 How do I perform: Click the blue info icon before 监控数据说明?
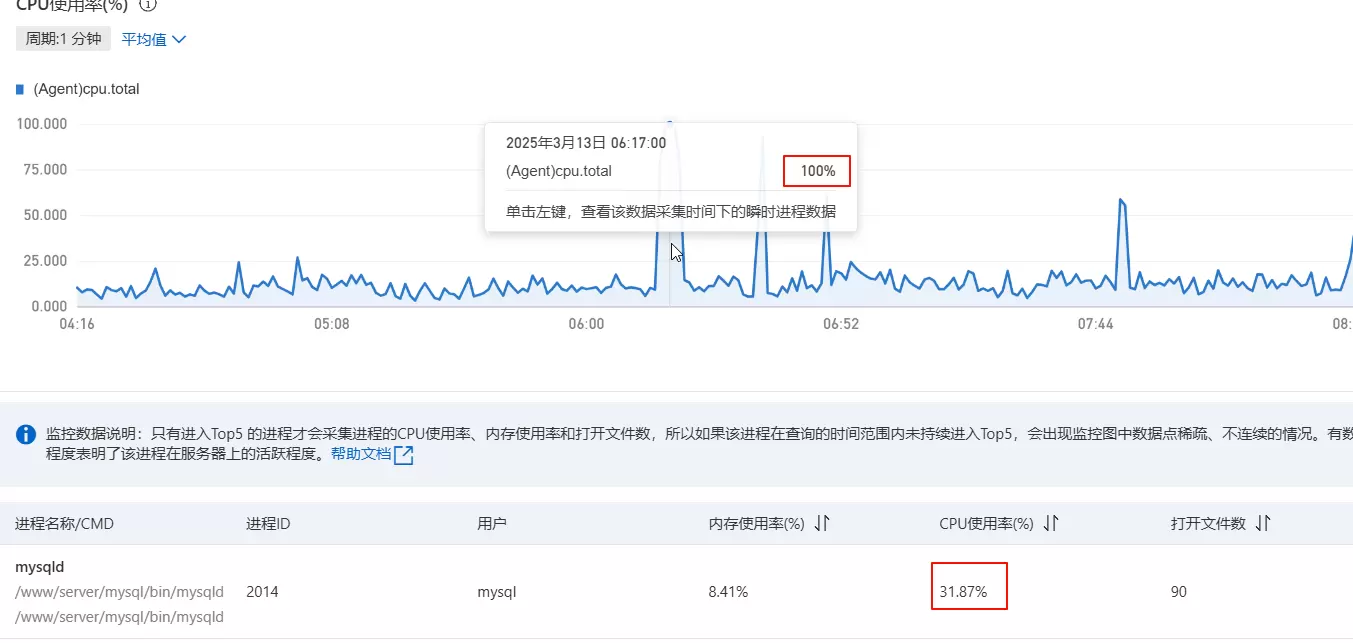point(26,434)
